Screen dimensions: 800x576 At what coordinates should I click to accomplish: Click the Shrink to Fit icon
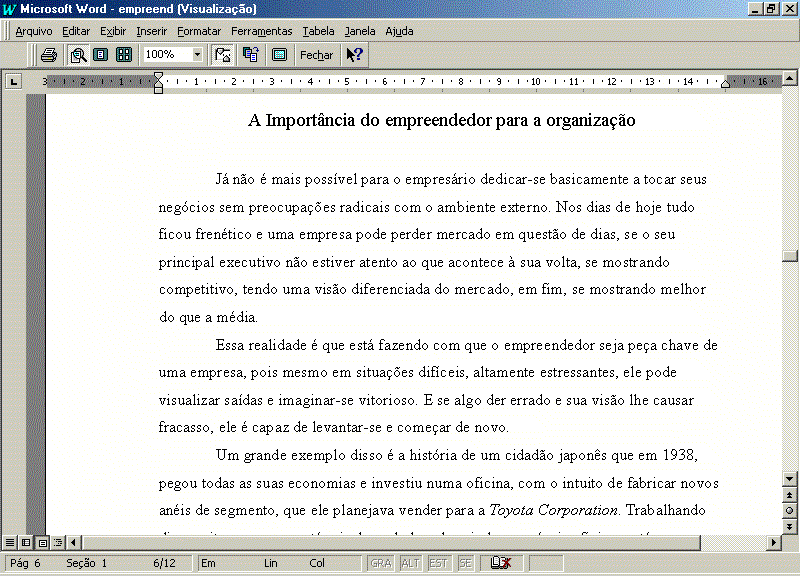click(251, 55)
